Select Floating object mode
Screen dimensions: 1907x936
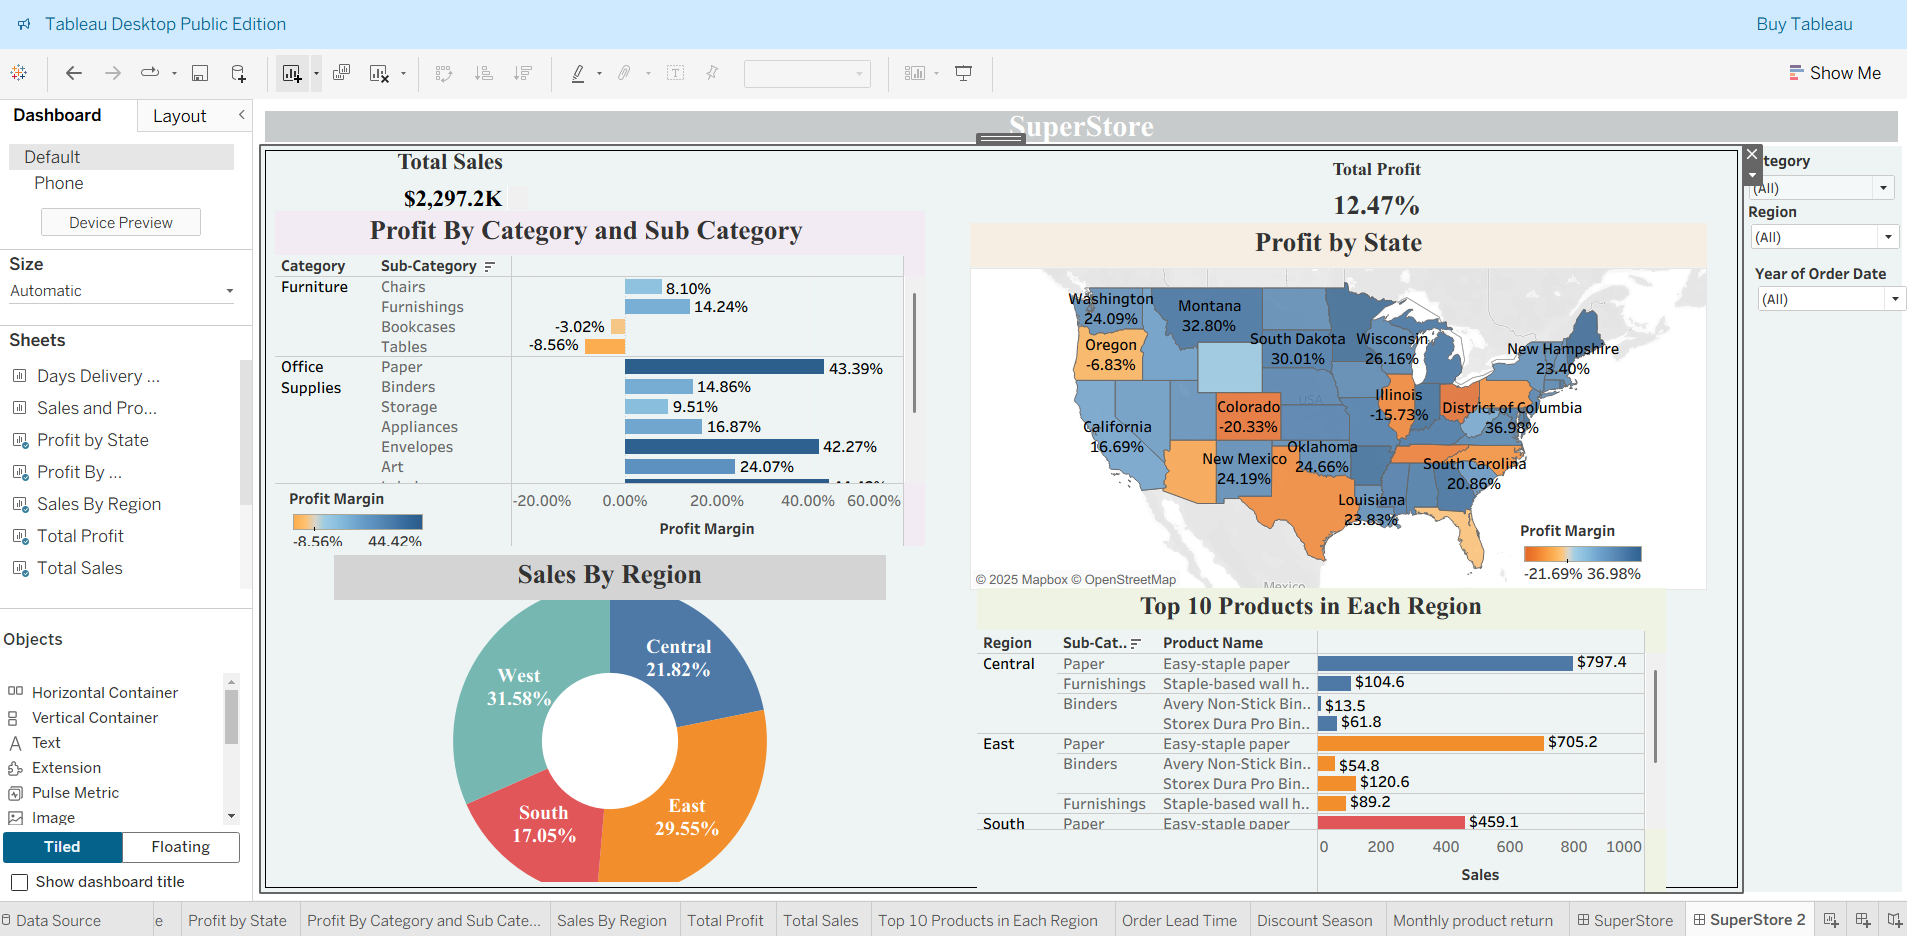pos(181,847)
